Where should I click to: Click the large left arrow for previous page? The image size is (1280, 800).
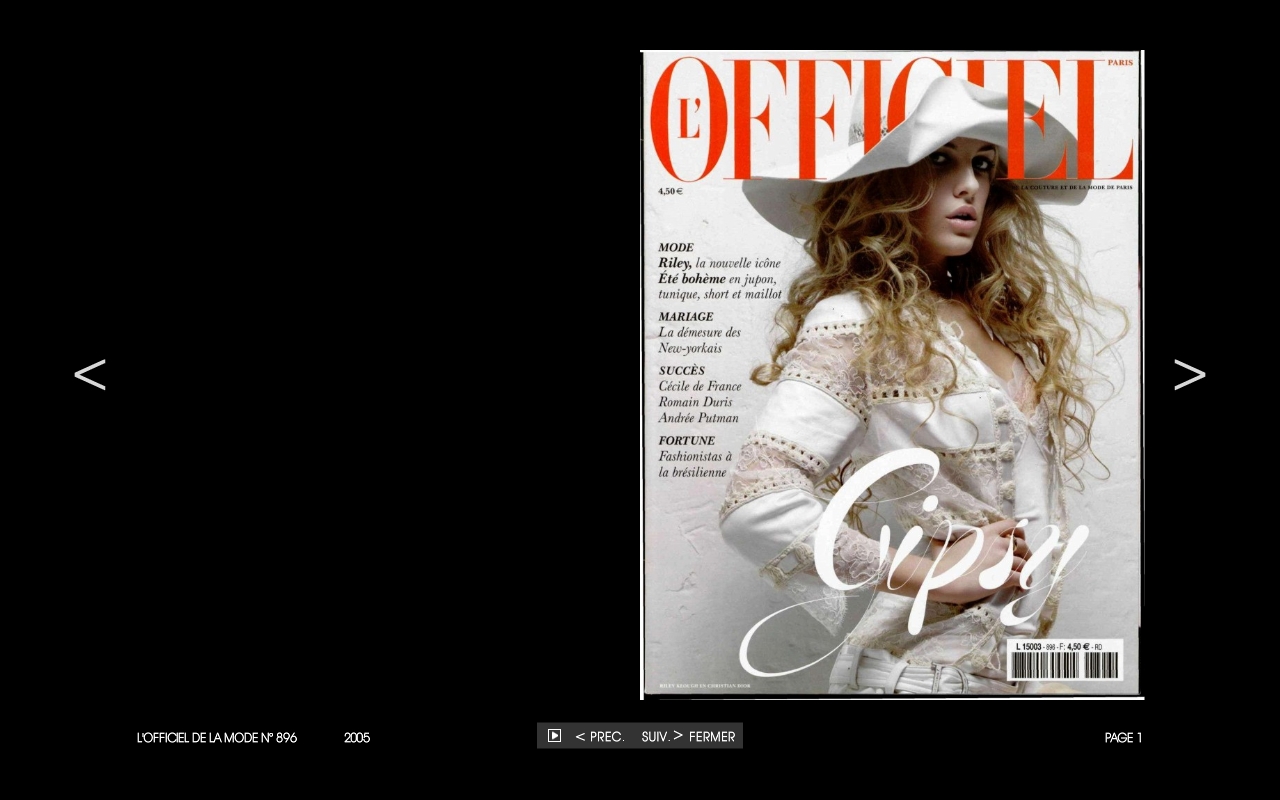coord(90,374)
